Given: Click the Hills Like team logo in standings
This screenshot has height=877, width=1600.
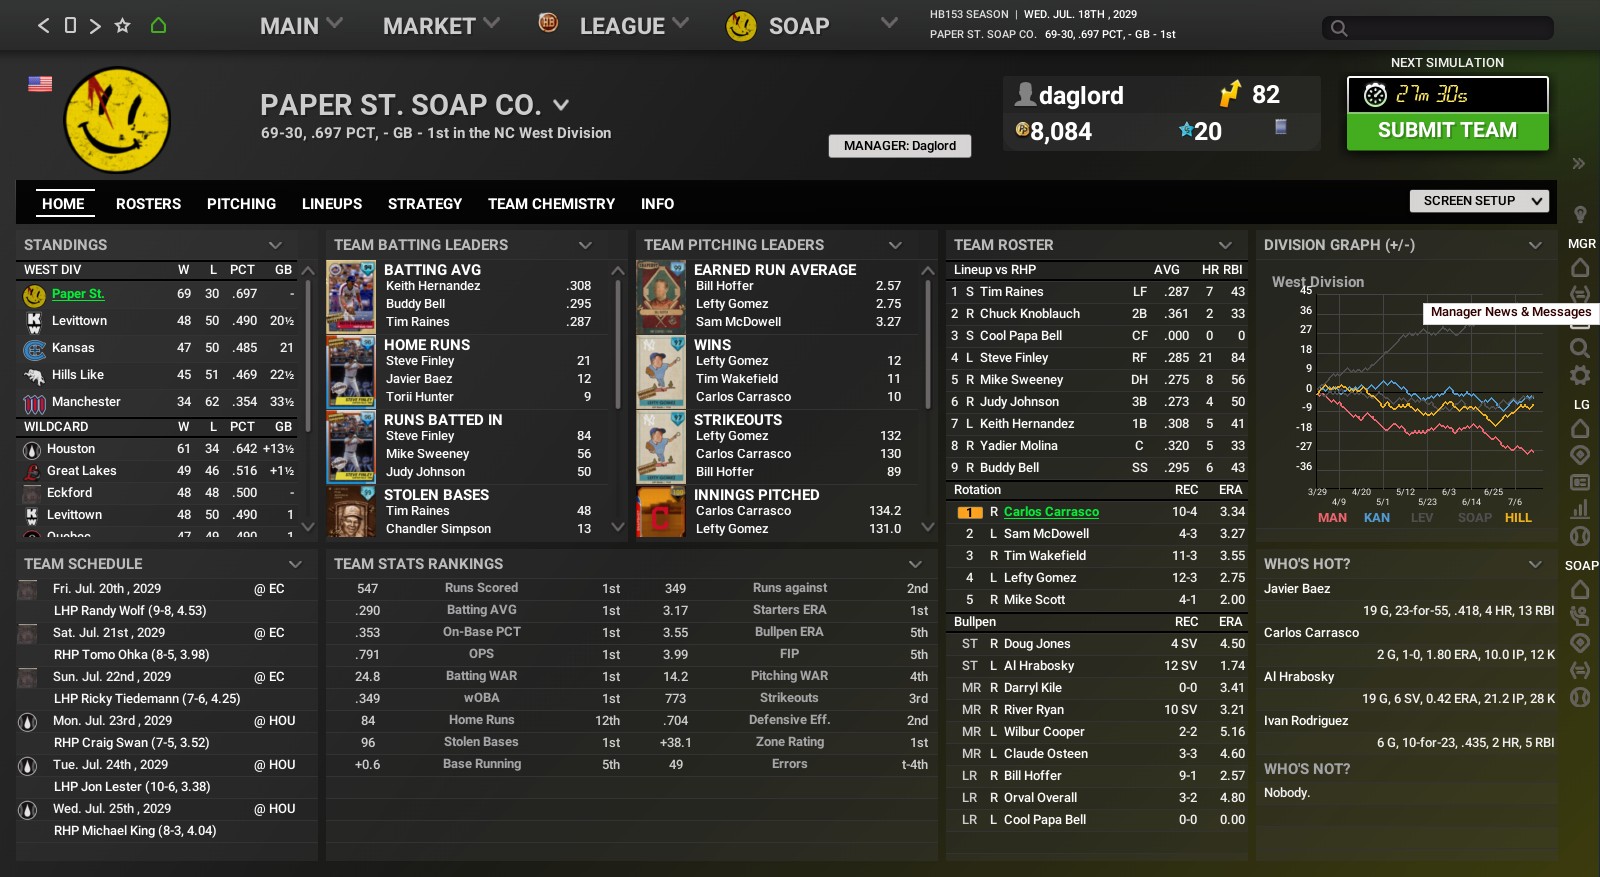Looking at the screenshot, I should (34, 376).
